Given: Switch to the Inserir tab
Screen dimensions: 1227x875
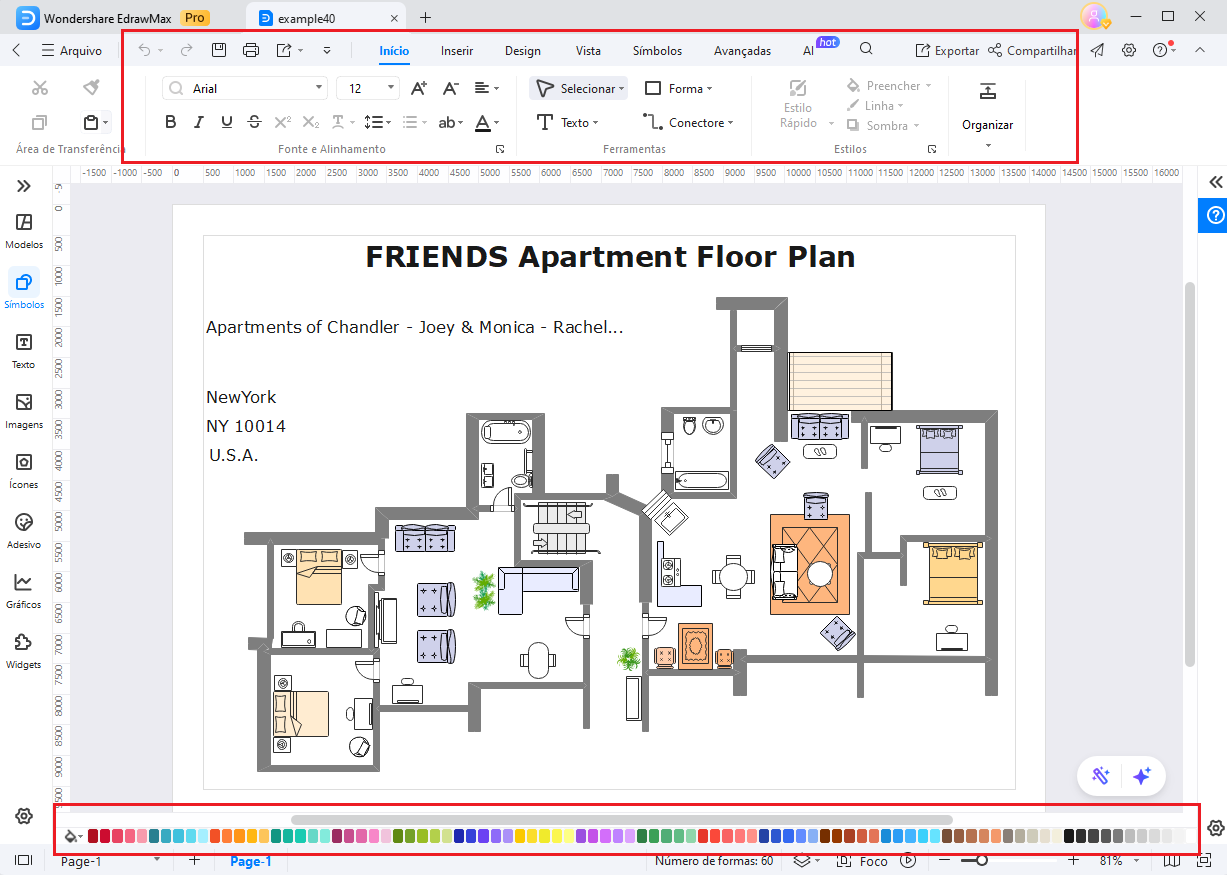Looking at the screenshot, I should [457, 51].
